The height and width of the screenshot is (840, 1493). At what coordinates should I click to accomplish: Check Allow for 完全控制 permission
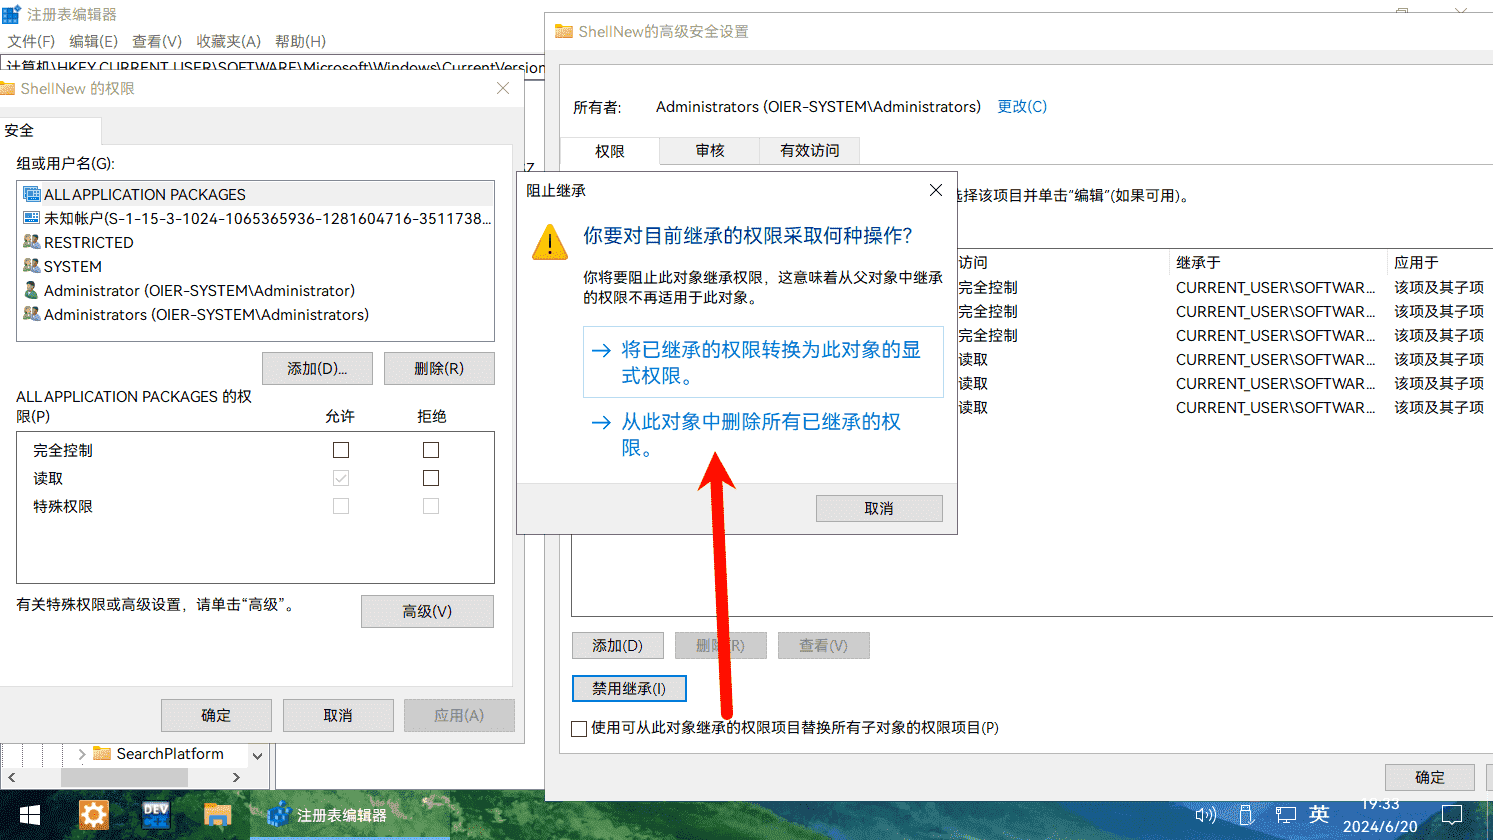pos(341,450)
